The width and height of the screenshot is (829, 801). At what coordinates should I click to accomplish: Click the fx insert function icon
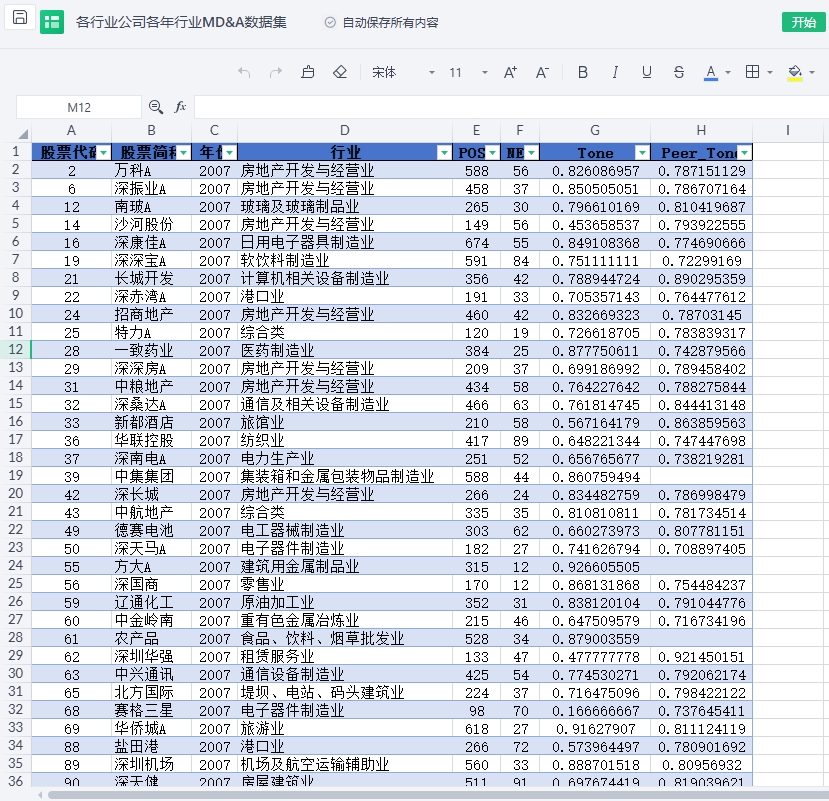tap(180, 107)
